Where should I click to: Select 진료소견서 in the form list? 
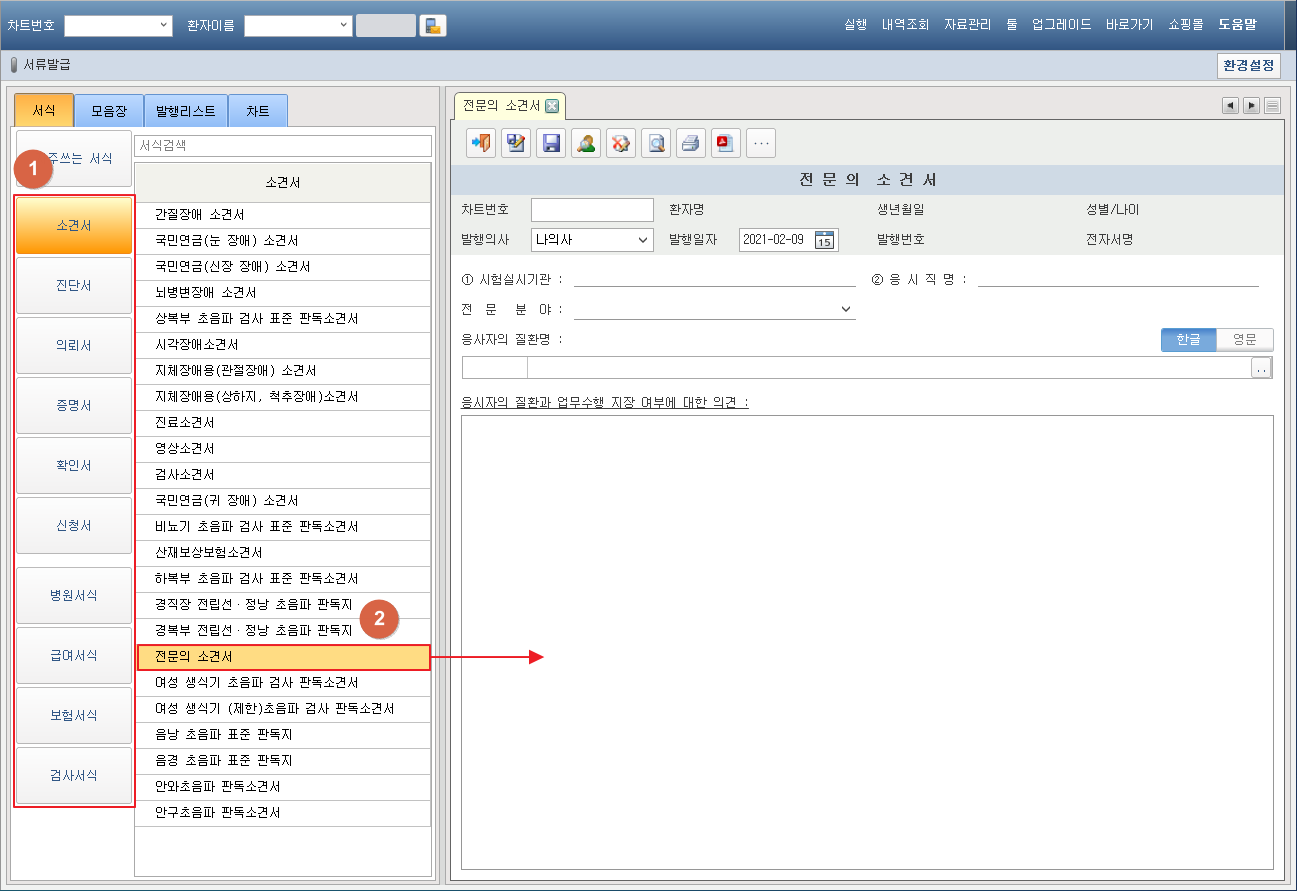tap(185, 423)
